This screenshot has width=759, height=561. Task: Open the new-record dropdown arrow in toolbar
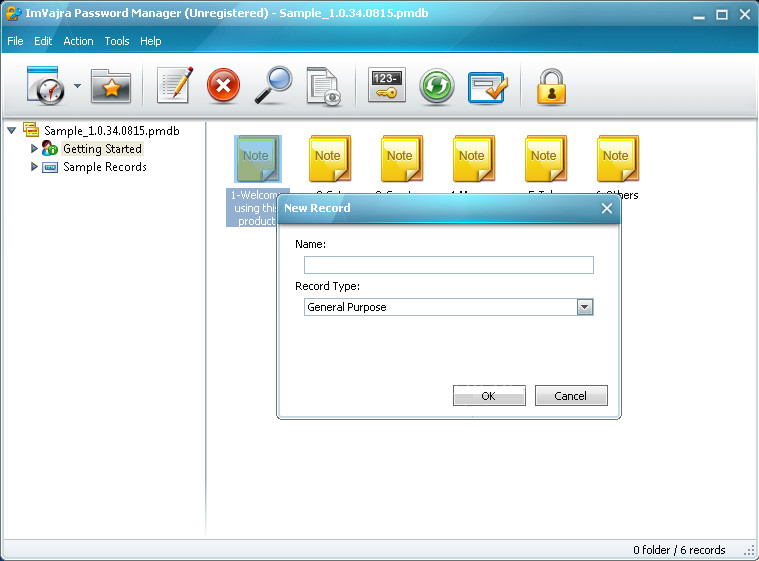(x=77, y=86)
